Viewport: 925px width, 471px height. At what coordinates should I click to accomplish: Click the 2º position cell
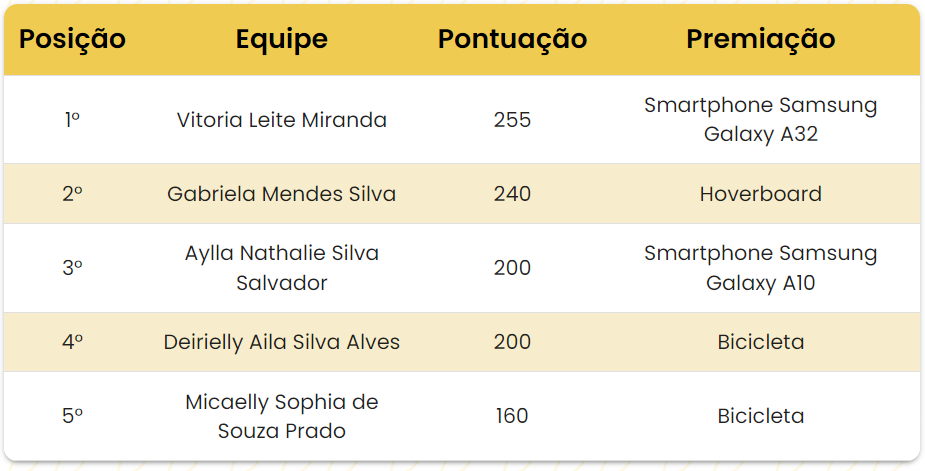72,194
